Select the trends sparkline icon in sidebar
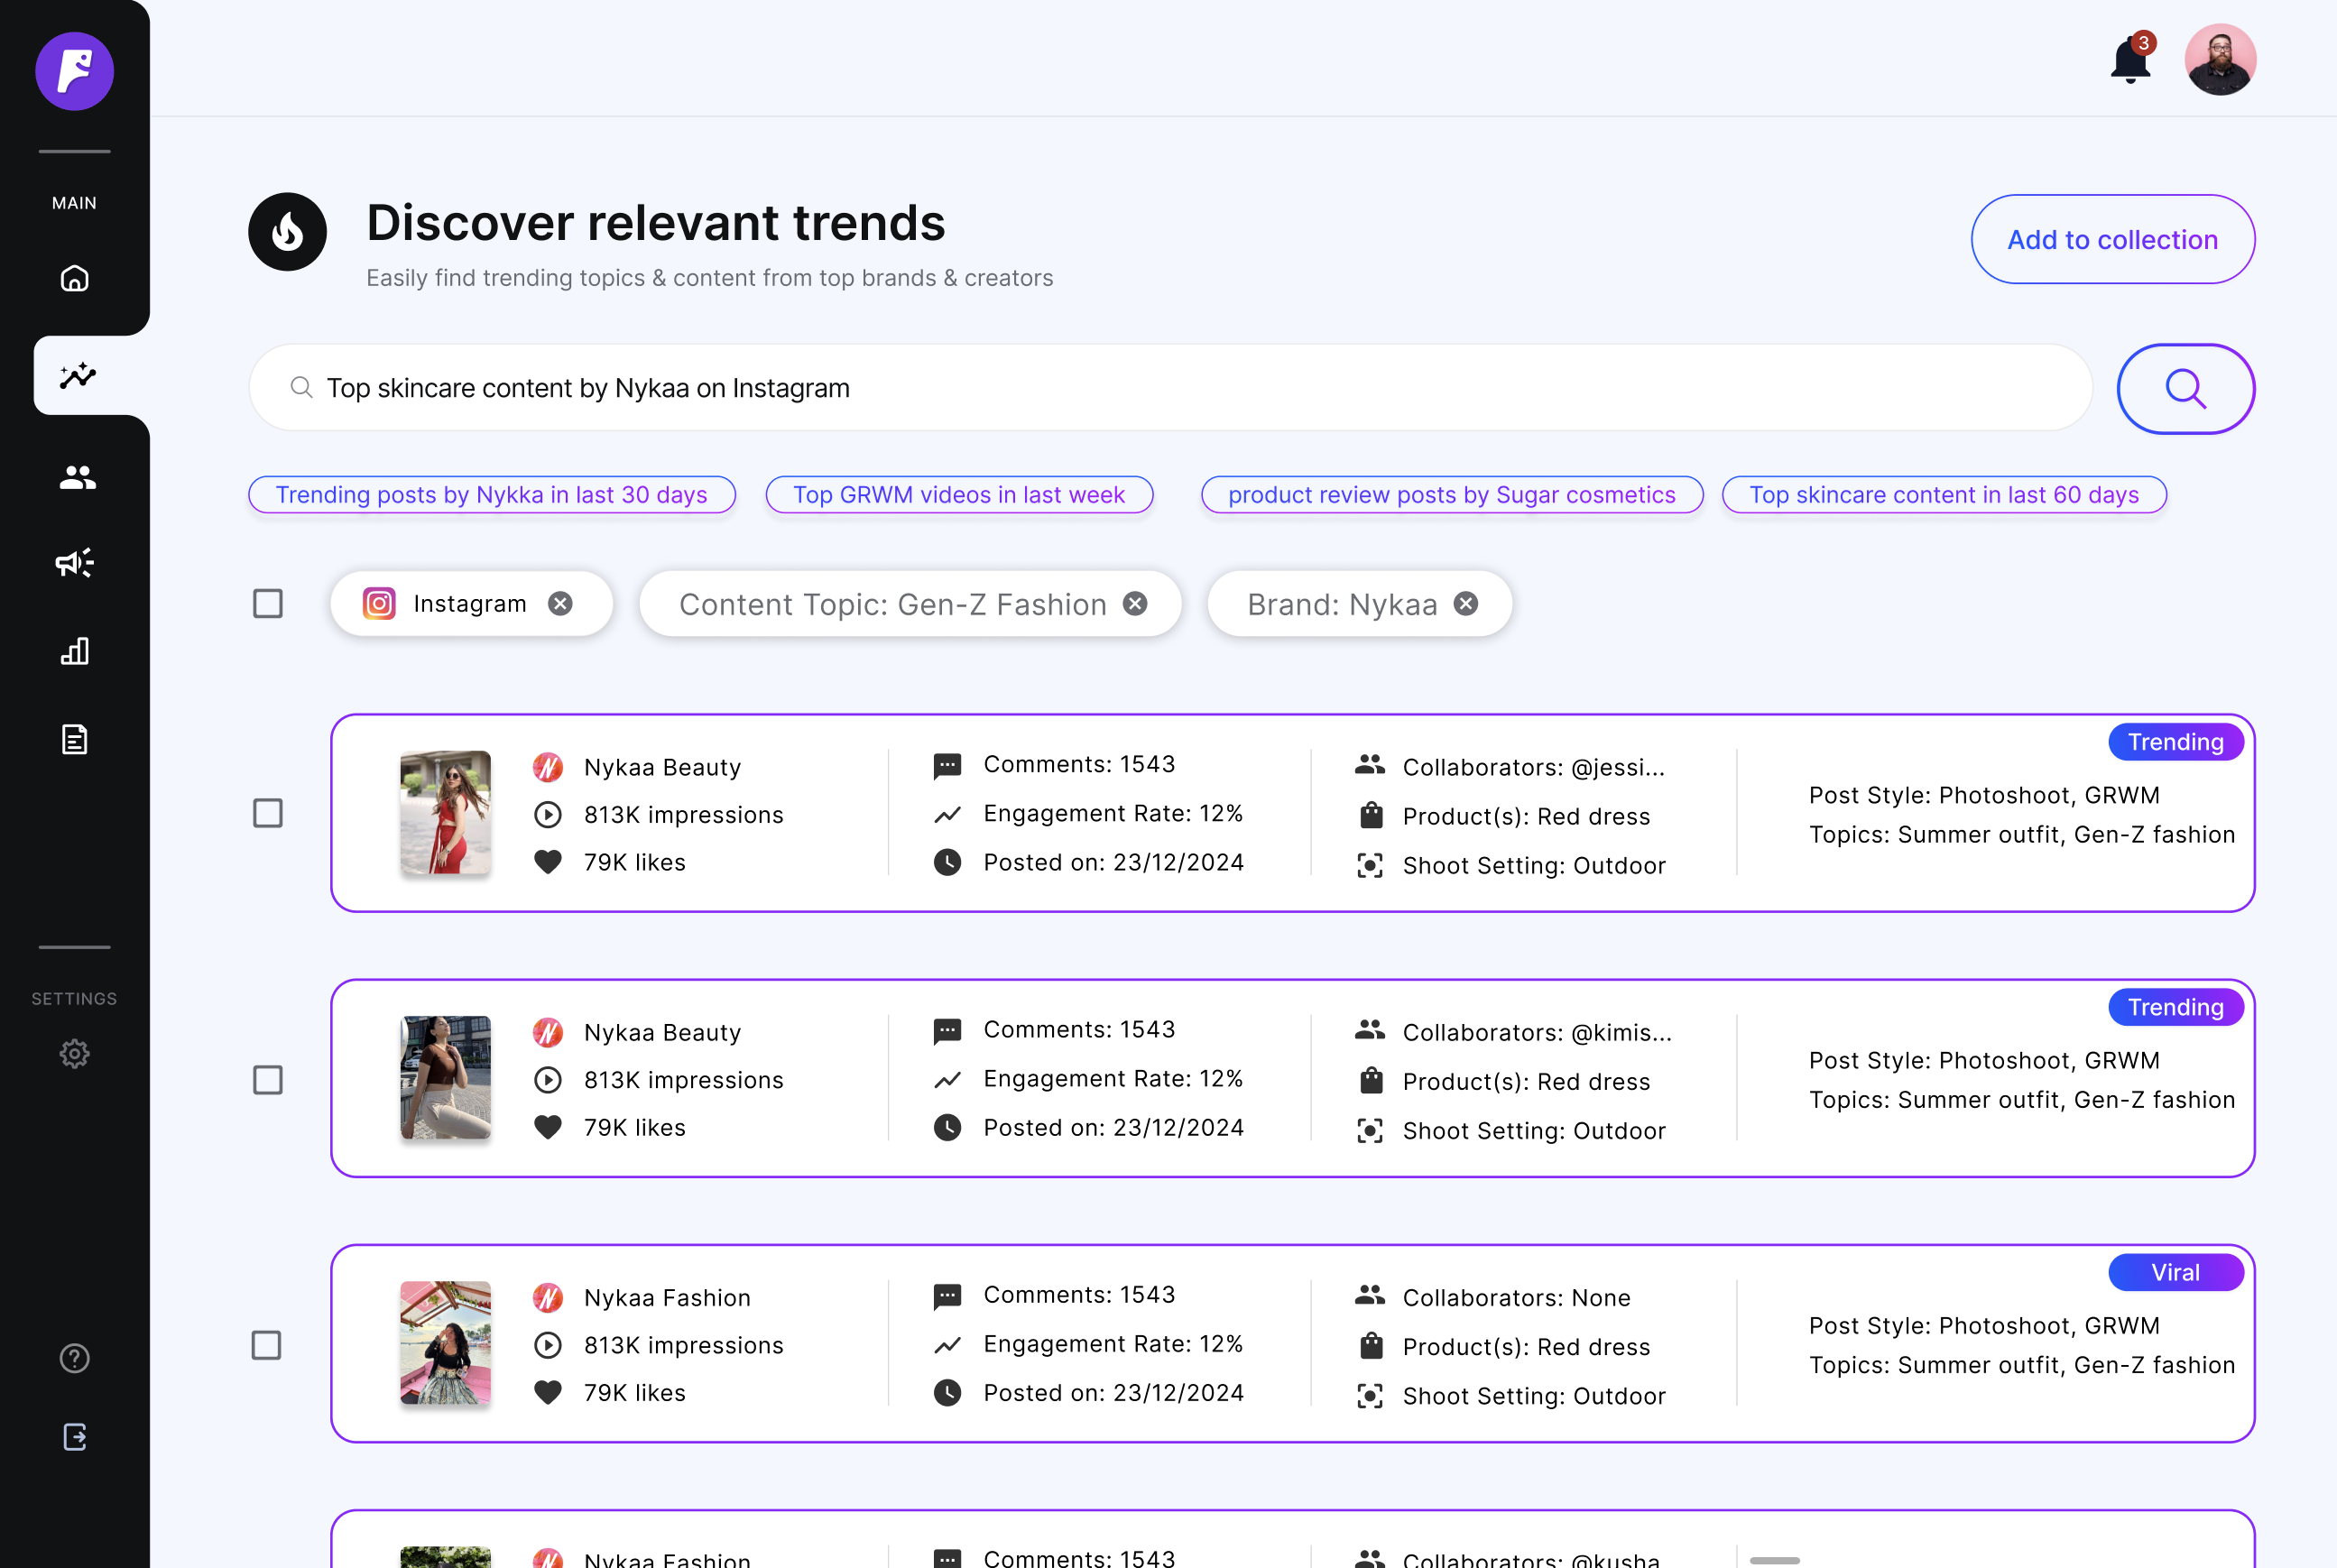This screenshot has width=2337, height=1568. coord(77,375)
